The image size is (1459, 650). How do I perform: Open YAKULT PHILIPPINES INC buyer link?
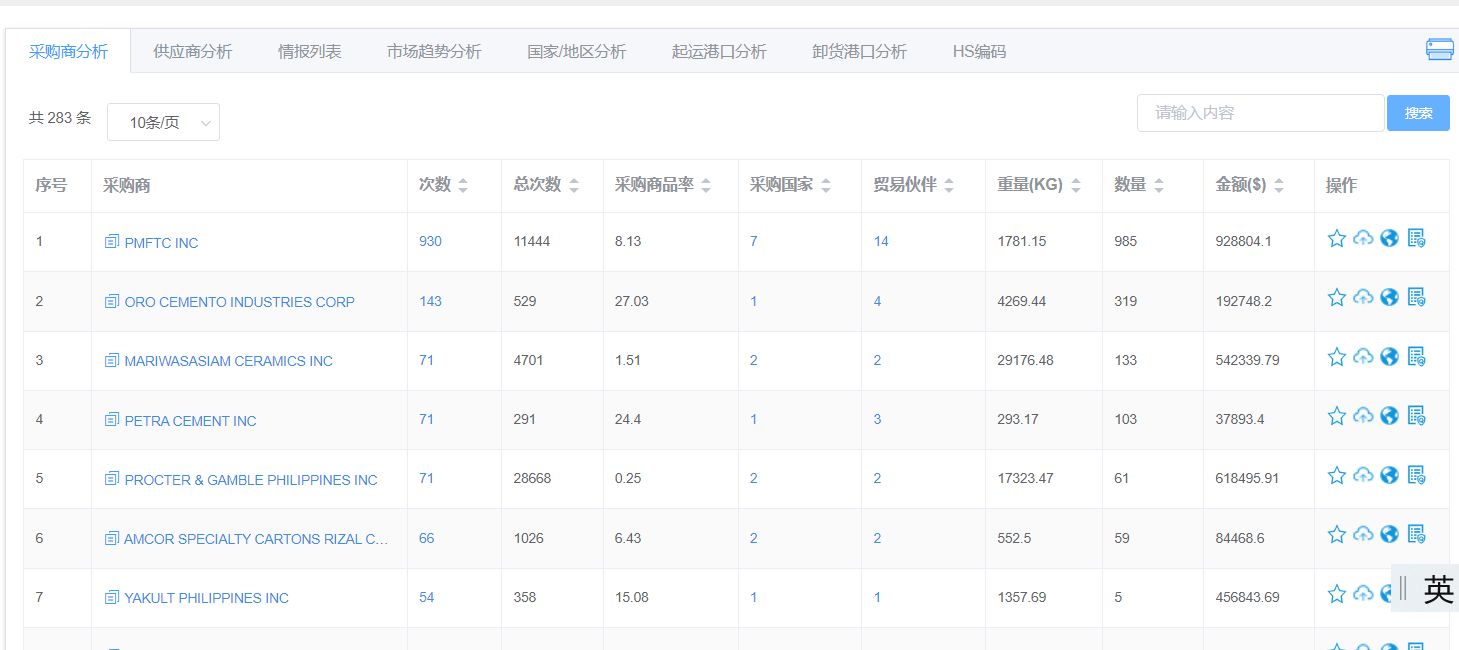(207, 598)
